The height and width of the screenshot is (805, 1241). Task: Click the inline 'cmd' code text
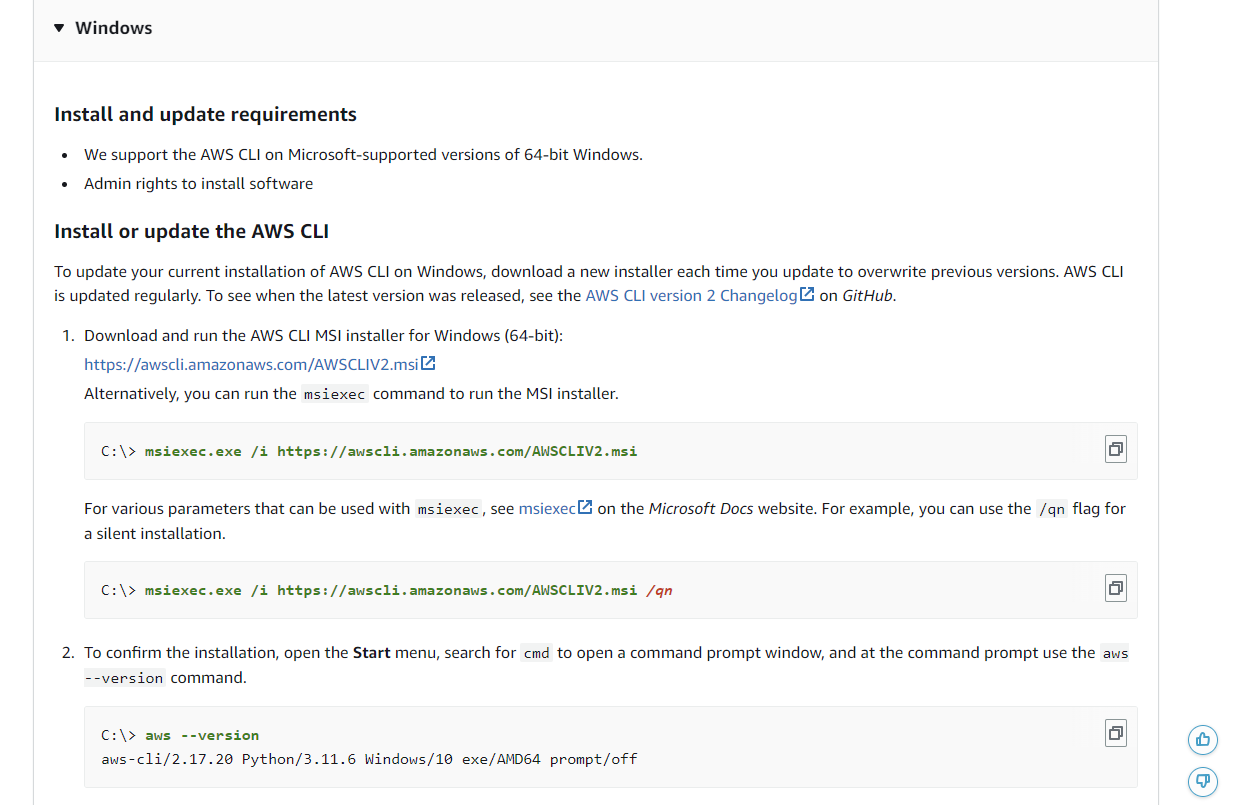[x=537, y=653]
